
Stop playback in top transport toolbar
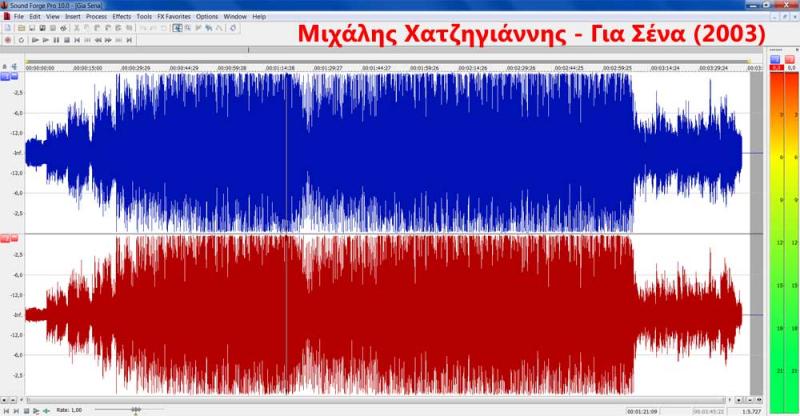pyautogui.click(x=67, y=40)
